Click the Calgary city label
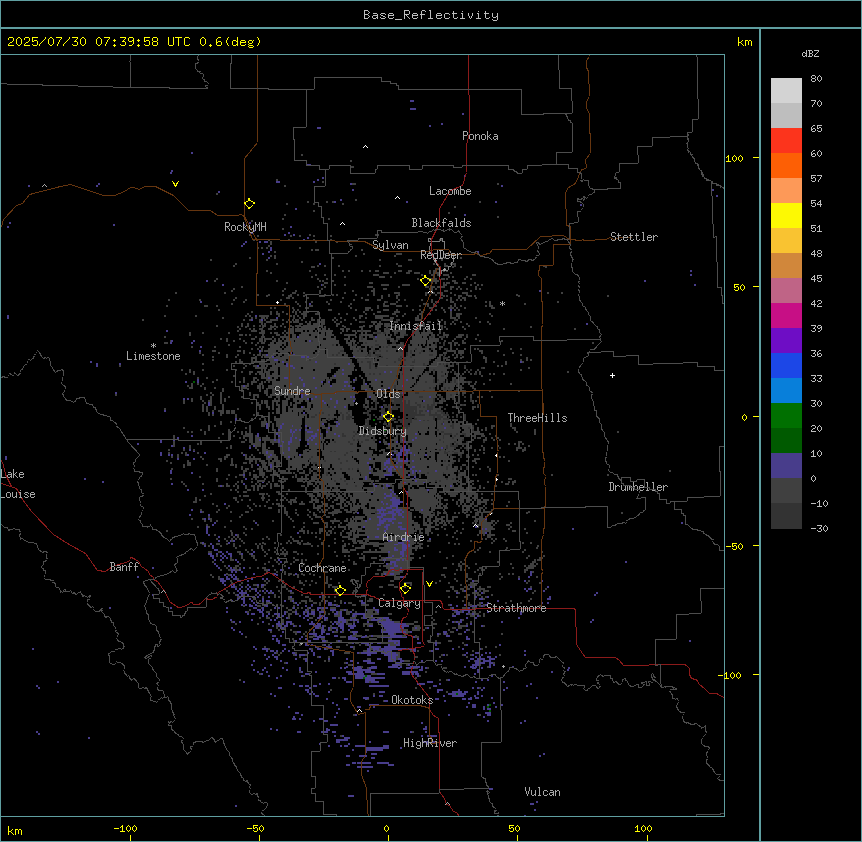This screenshot has height=842, width=862. click(x=399, y=603)
